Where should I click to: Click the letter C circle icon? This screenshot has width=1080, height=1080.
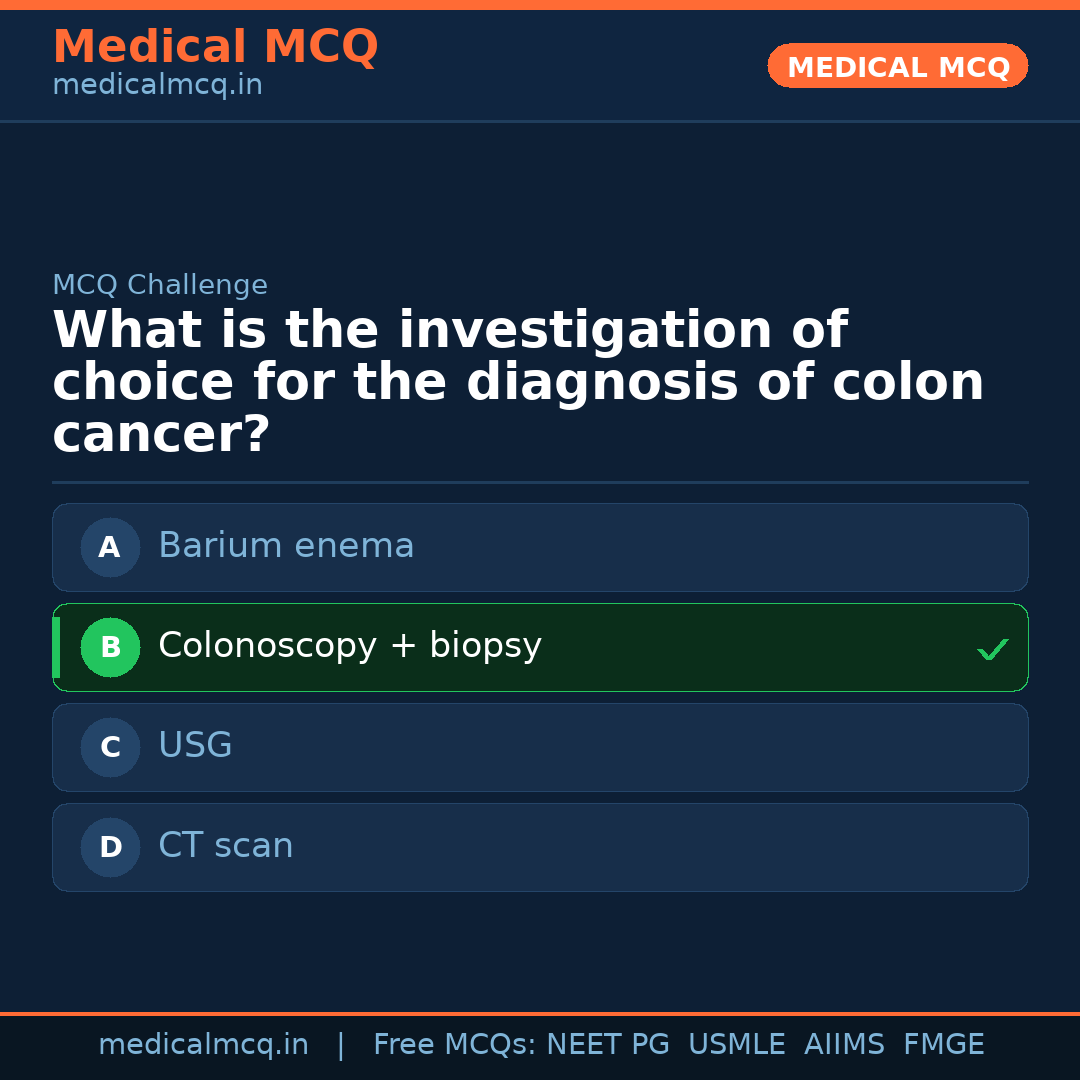110,747
